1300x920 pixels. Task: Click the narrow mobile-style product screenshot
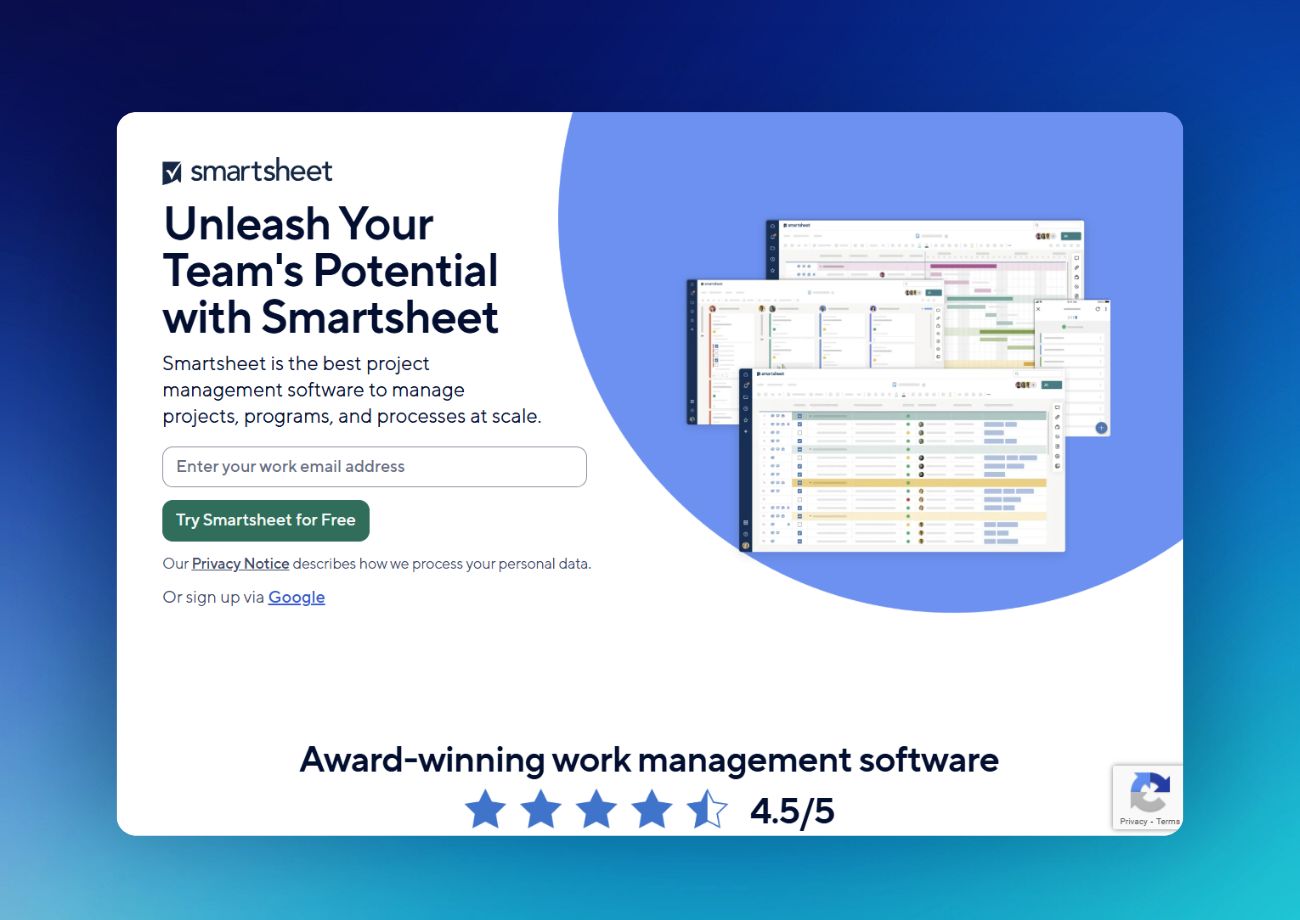tap(1072, 367)
